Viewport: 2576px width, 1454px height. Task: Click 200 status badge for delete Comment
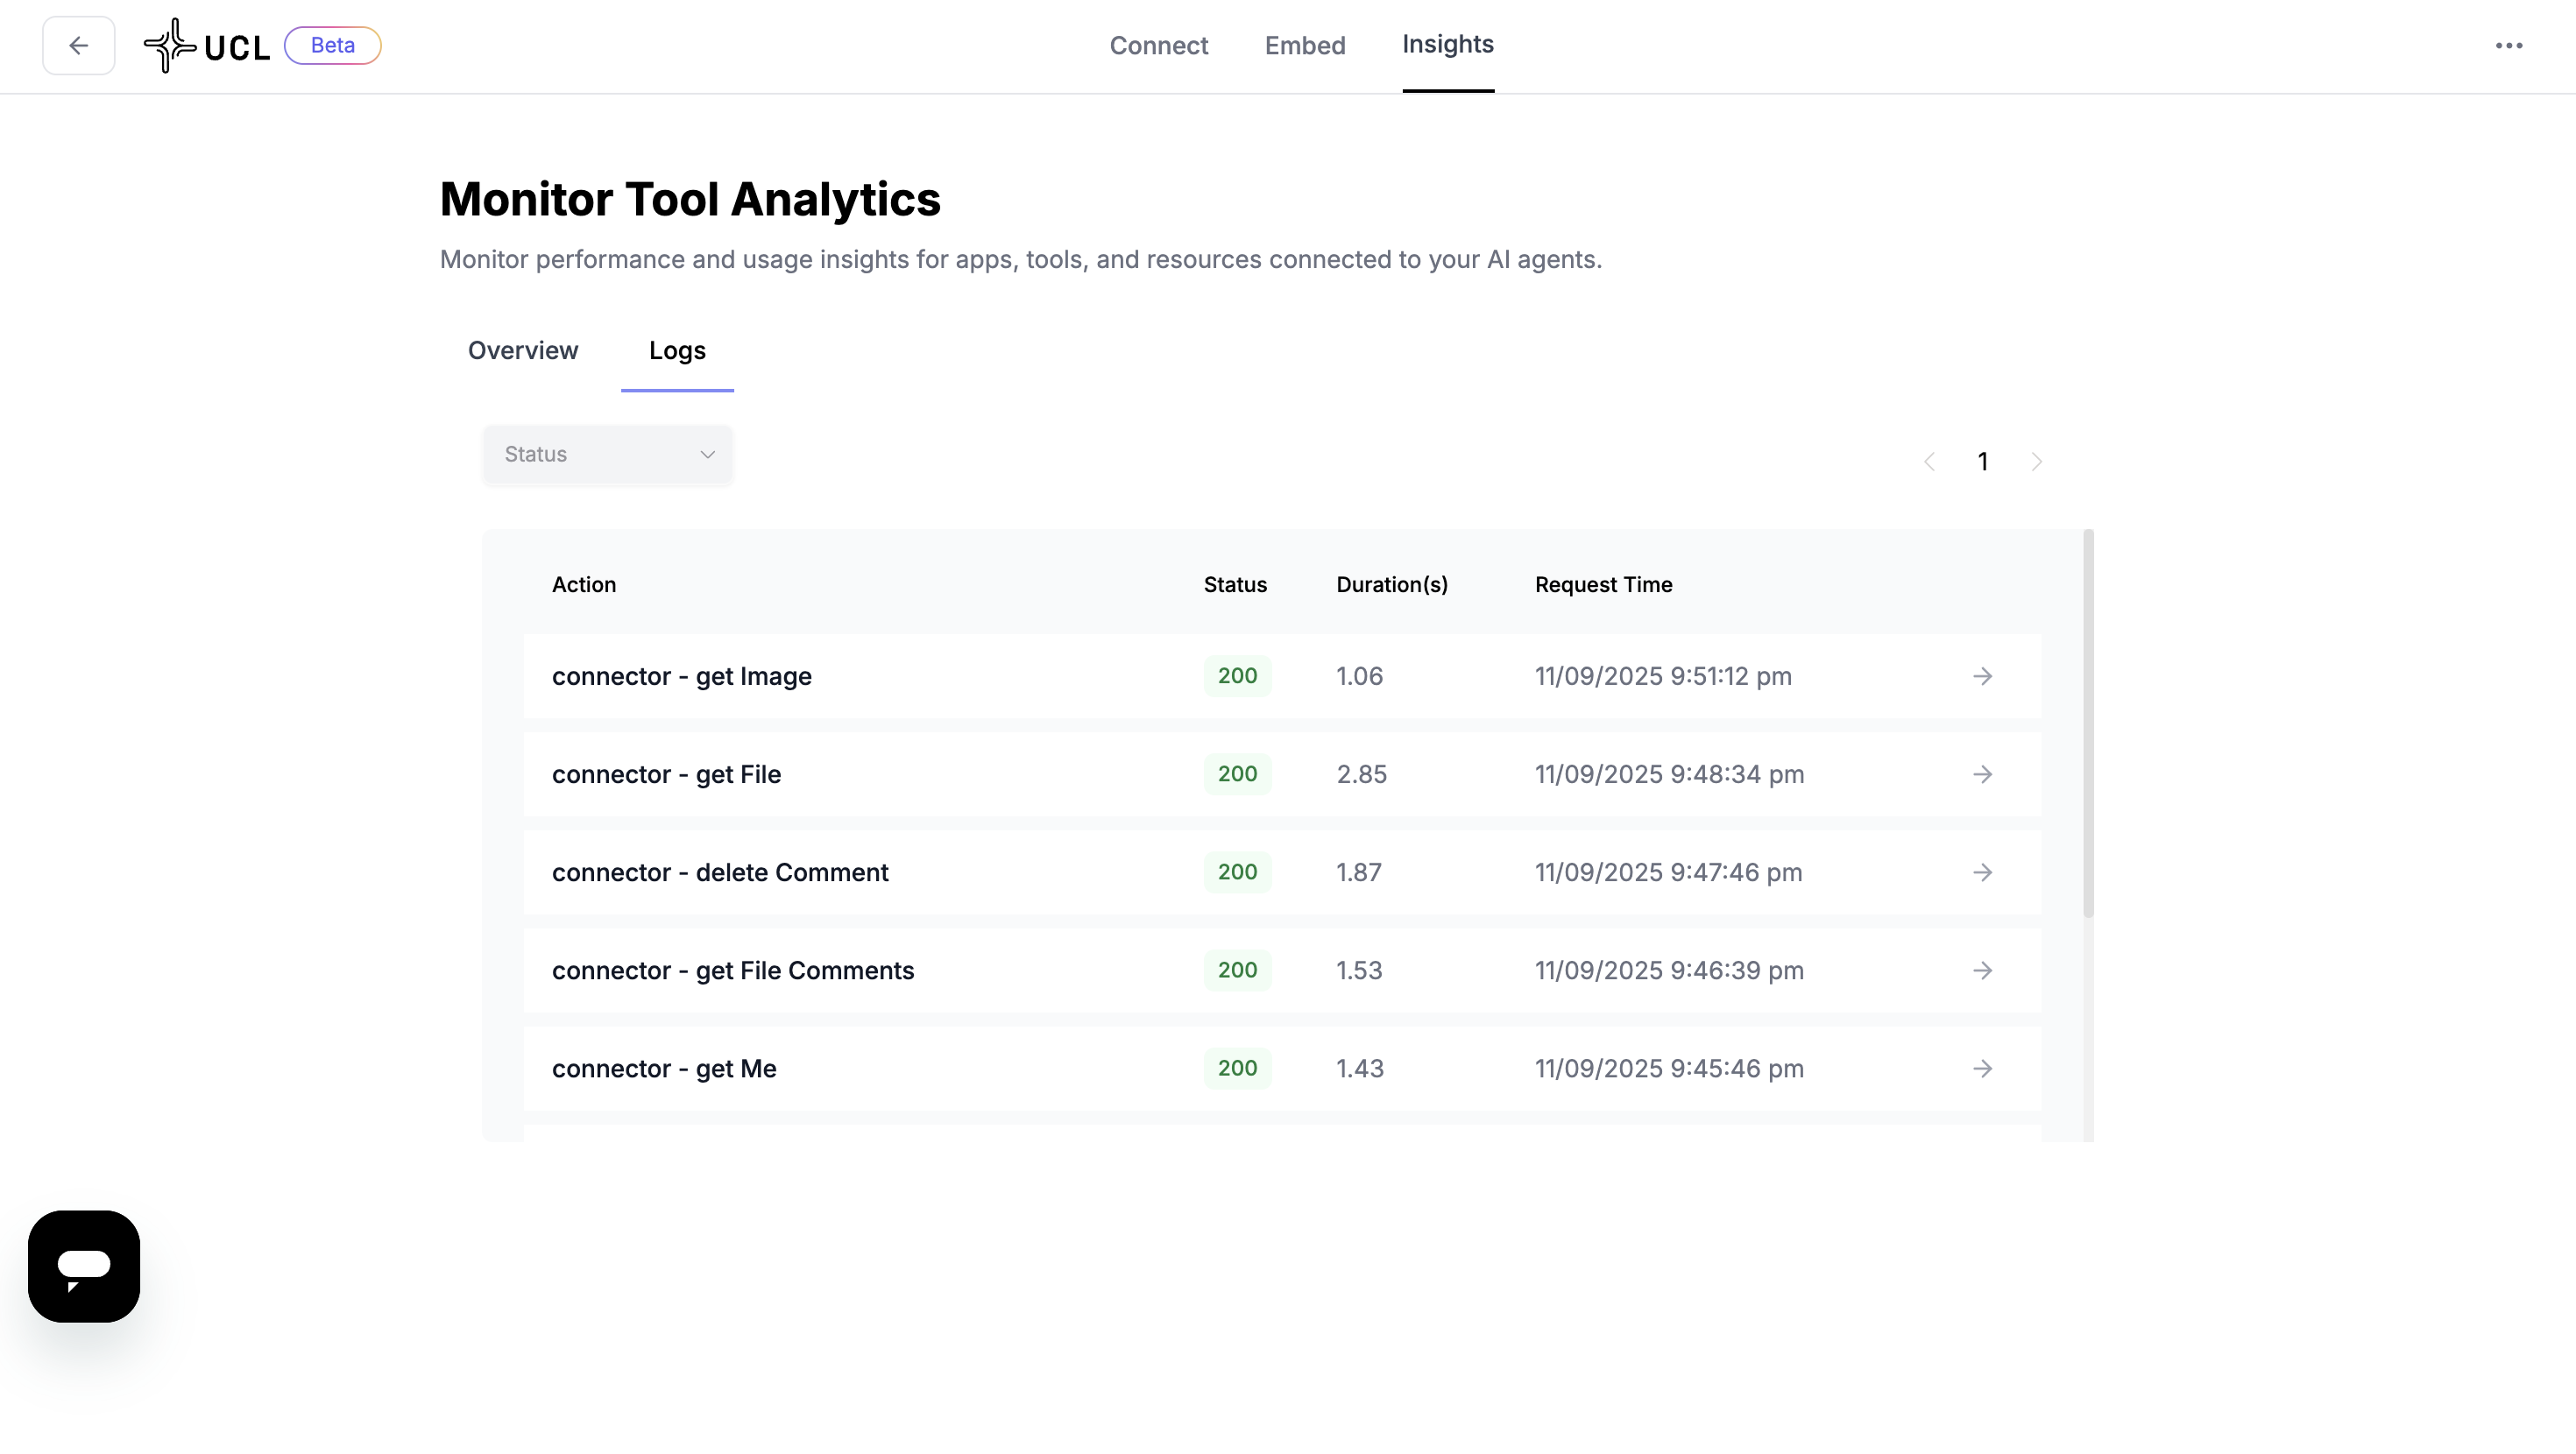pyautogui.click(x=1237, y=872)
